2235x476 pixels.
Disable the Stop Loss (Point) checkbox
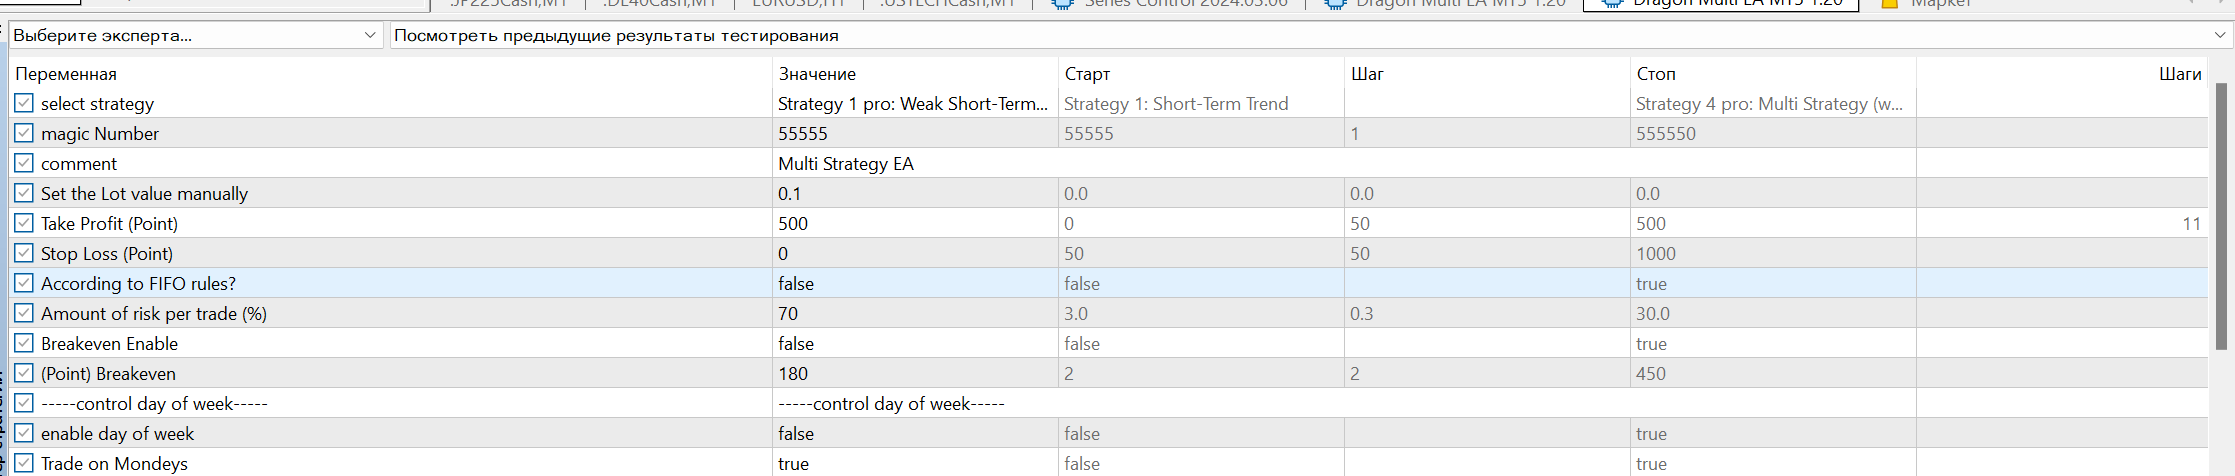tap(24, 253)
